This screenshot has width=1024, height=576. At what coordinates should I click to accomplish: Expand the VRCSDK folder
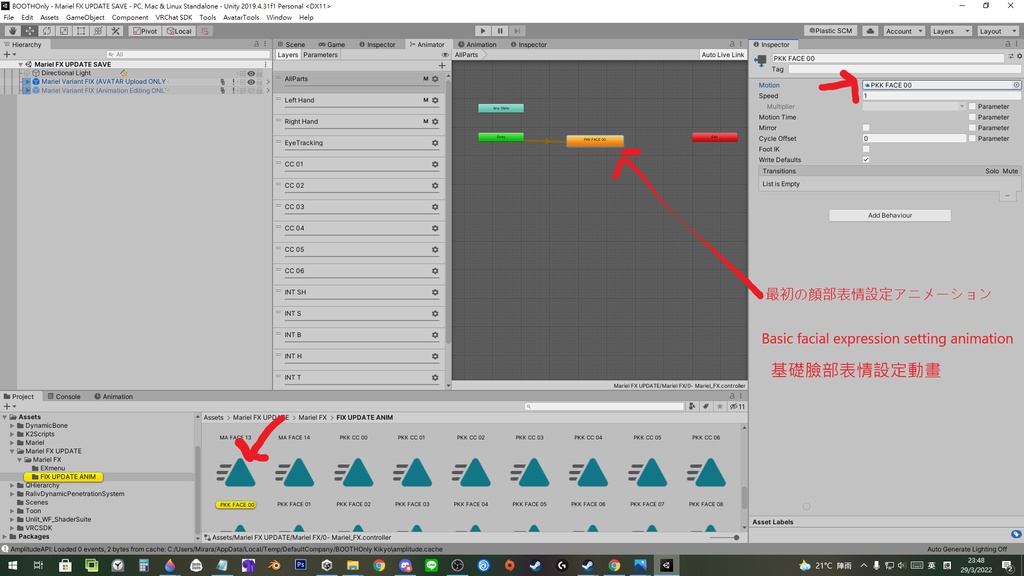tap(12, 528)
